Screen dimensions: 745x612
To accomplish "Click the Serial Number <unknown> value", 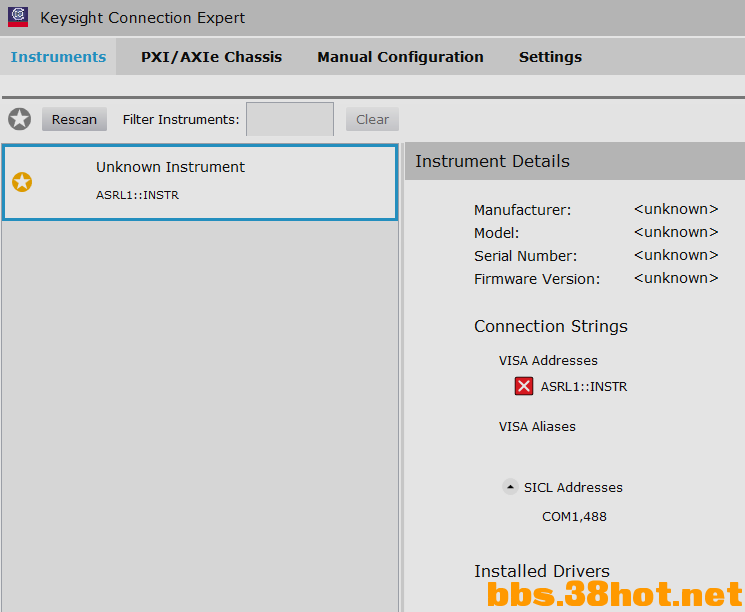I will (x=676, y=255).
